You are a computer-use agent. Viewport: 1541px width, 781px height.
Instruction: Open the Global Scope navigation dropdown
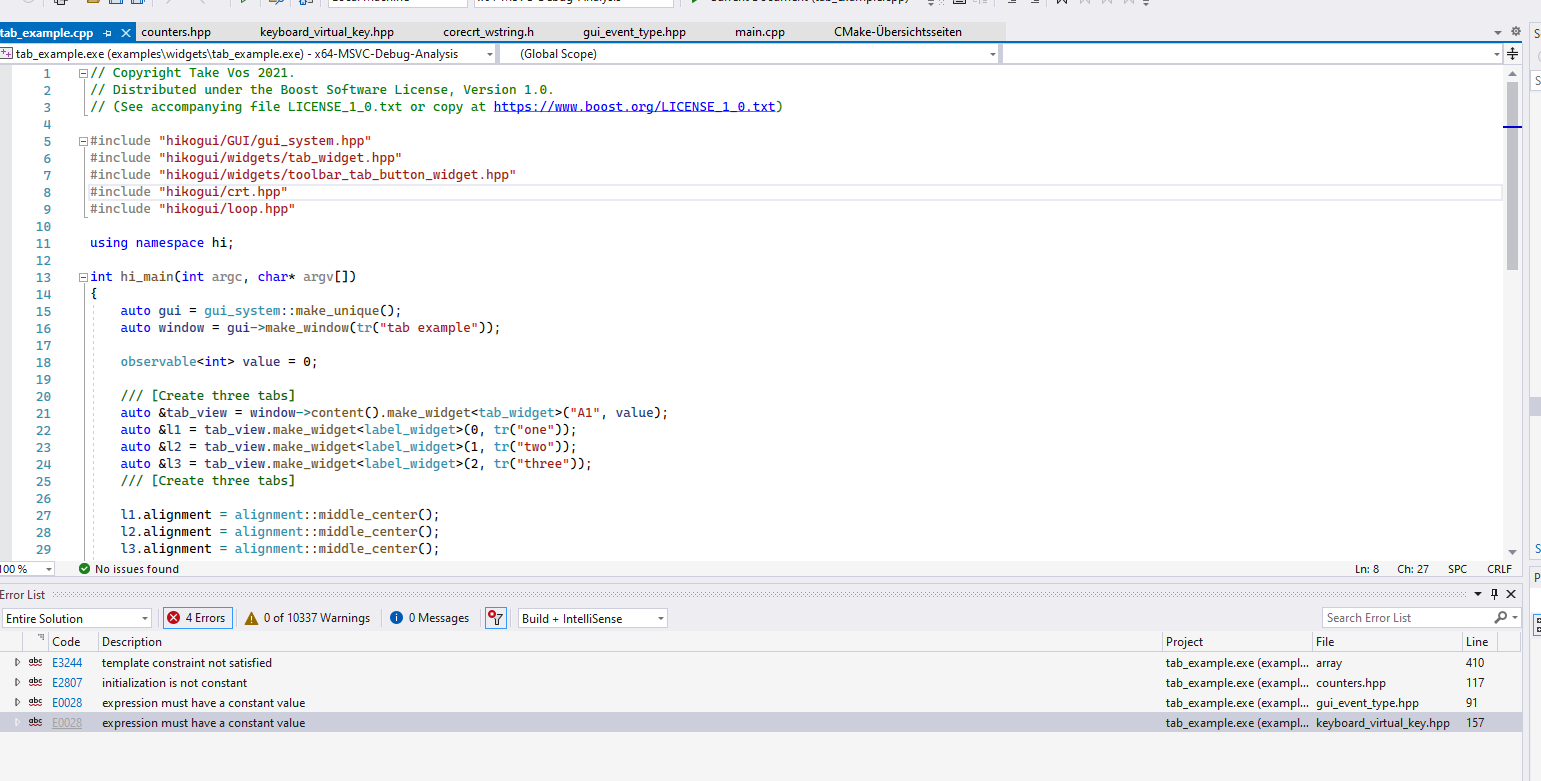pyautogui.click(x=750, y=54)
